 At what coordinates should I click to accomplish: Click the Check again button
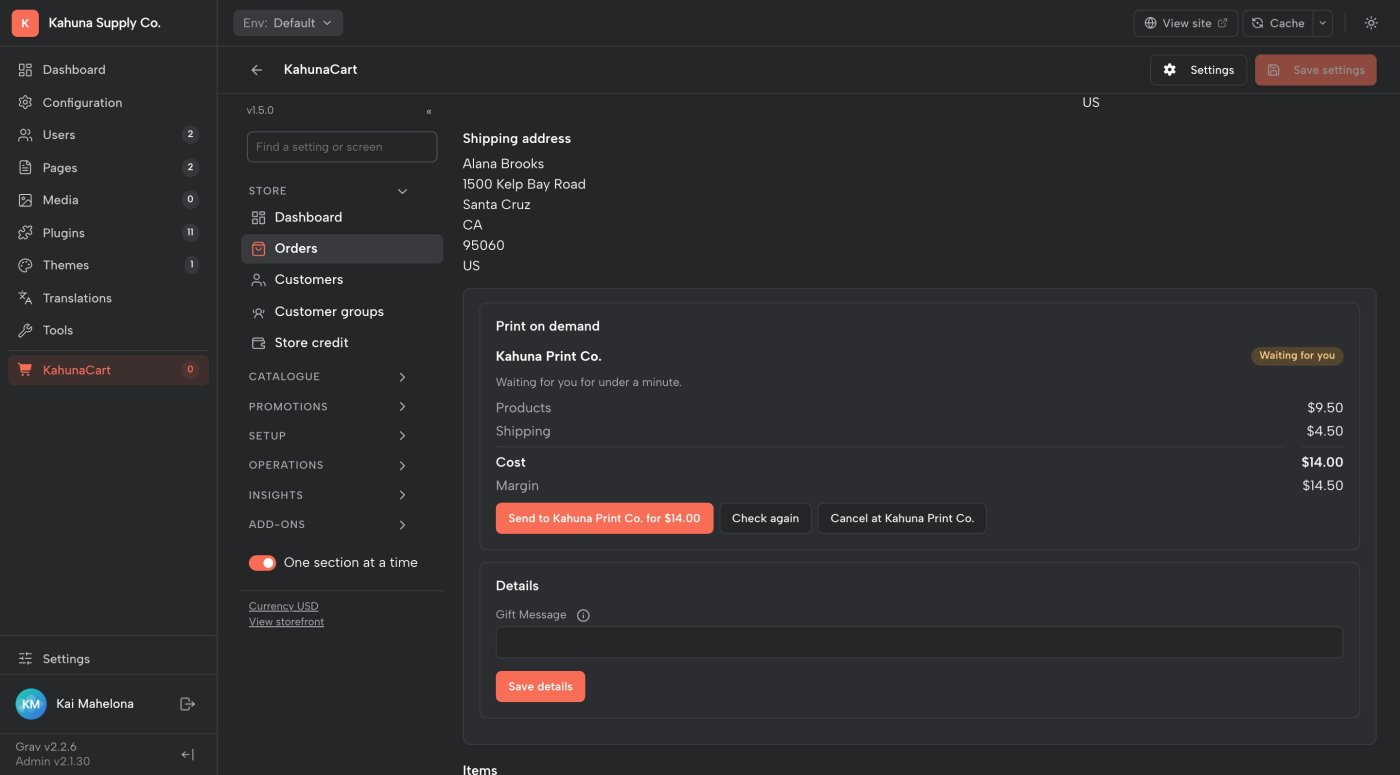coord(765,518)
